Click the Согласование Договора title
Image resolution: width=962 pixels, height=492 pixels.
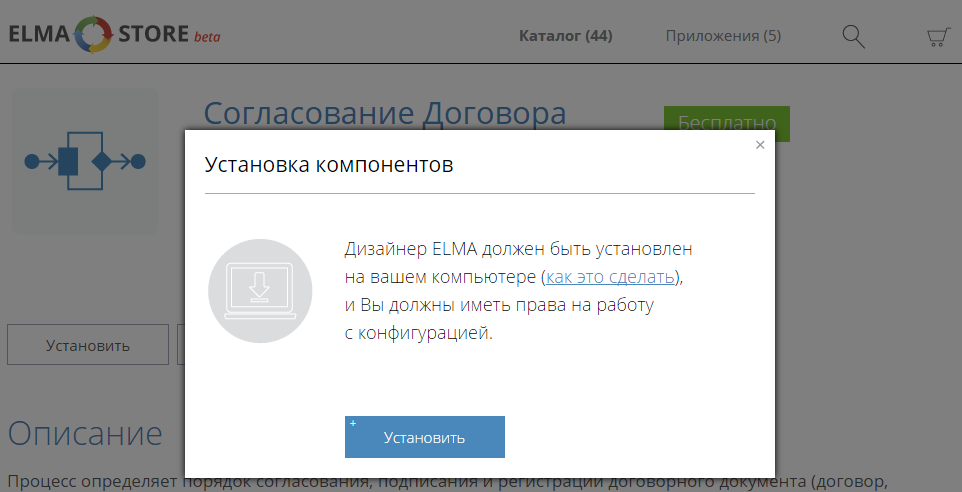(x=385, y=113)
